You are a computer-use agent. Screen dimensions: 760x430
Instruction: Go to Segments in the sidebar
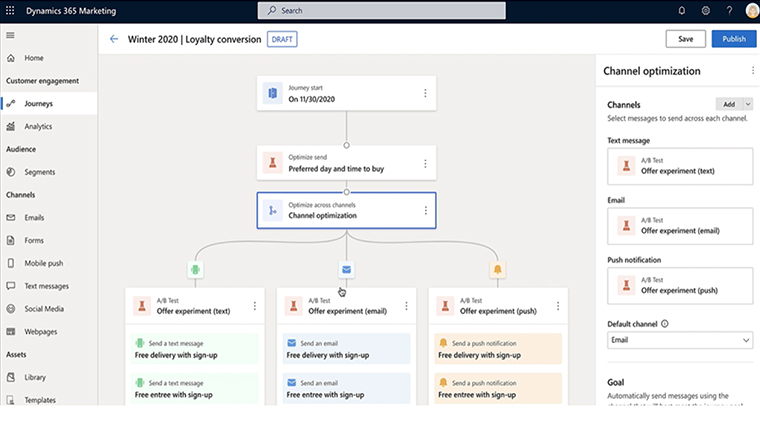[x=40, y=172]
